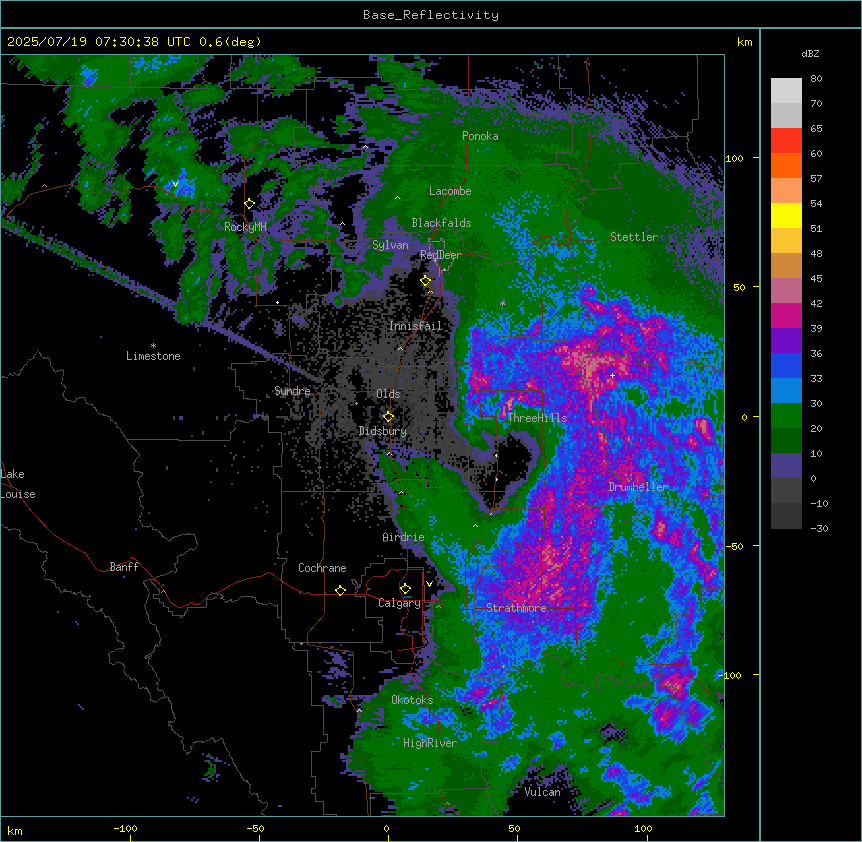Click the -30 value on the dBZ scale
The height and width of the screenshot is (842, 862).
coord(819,529)
